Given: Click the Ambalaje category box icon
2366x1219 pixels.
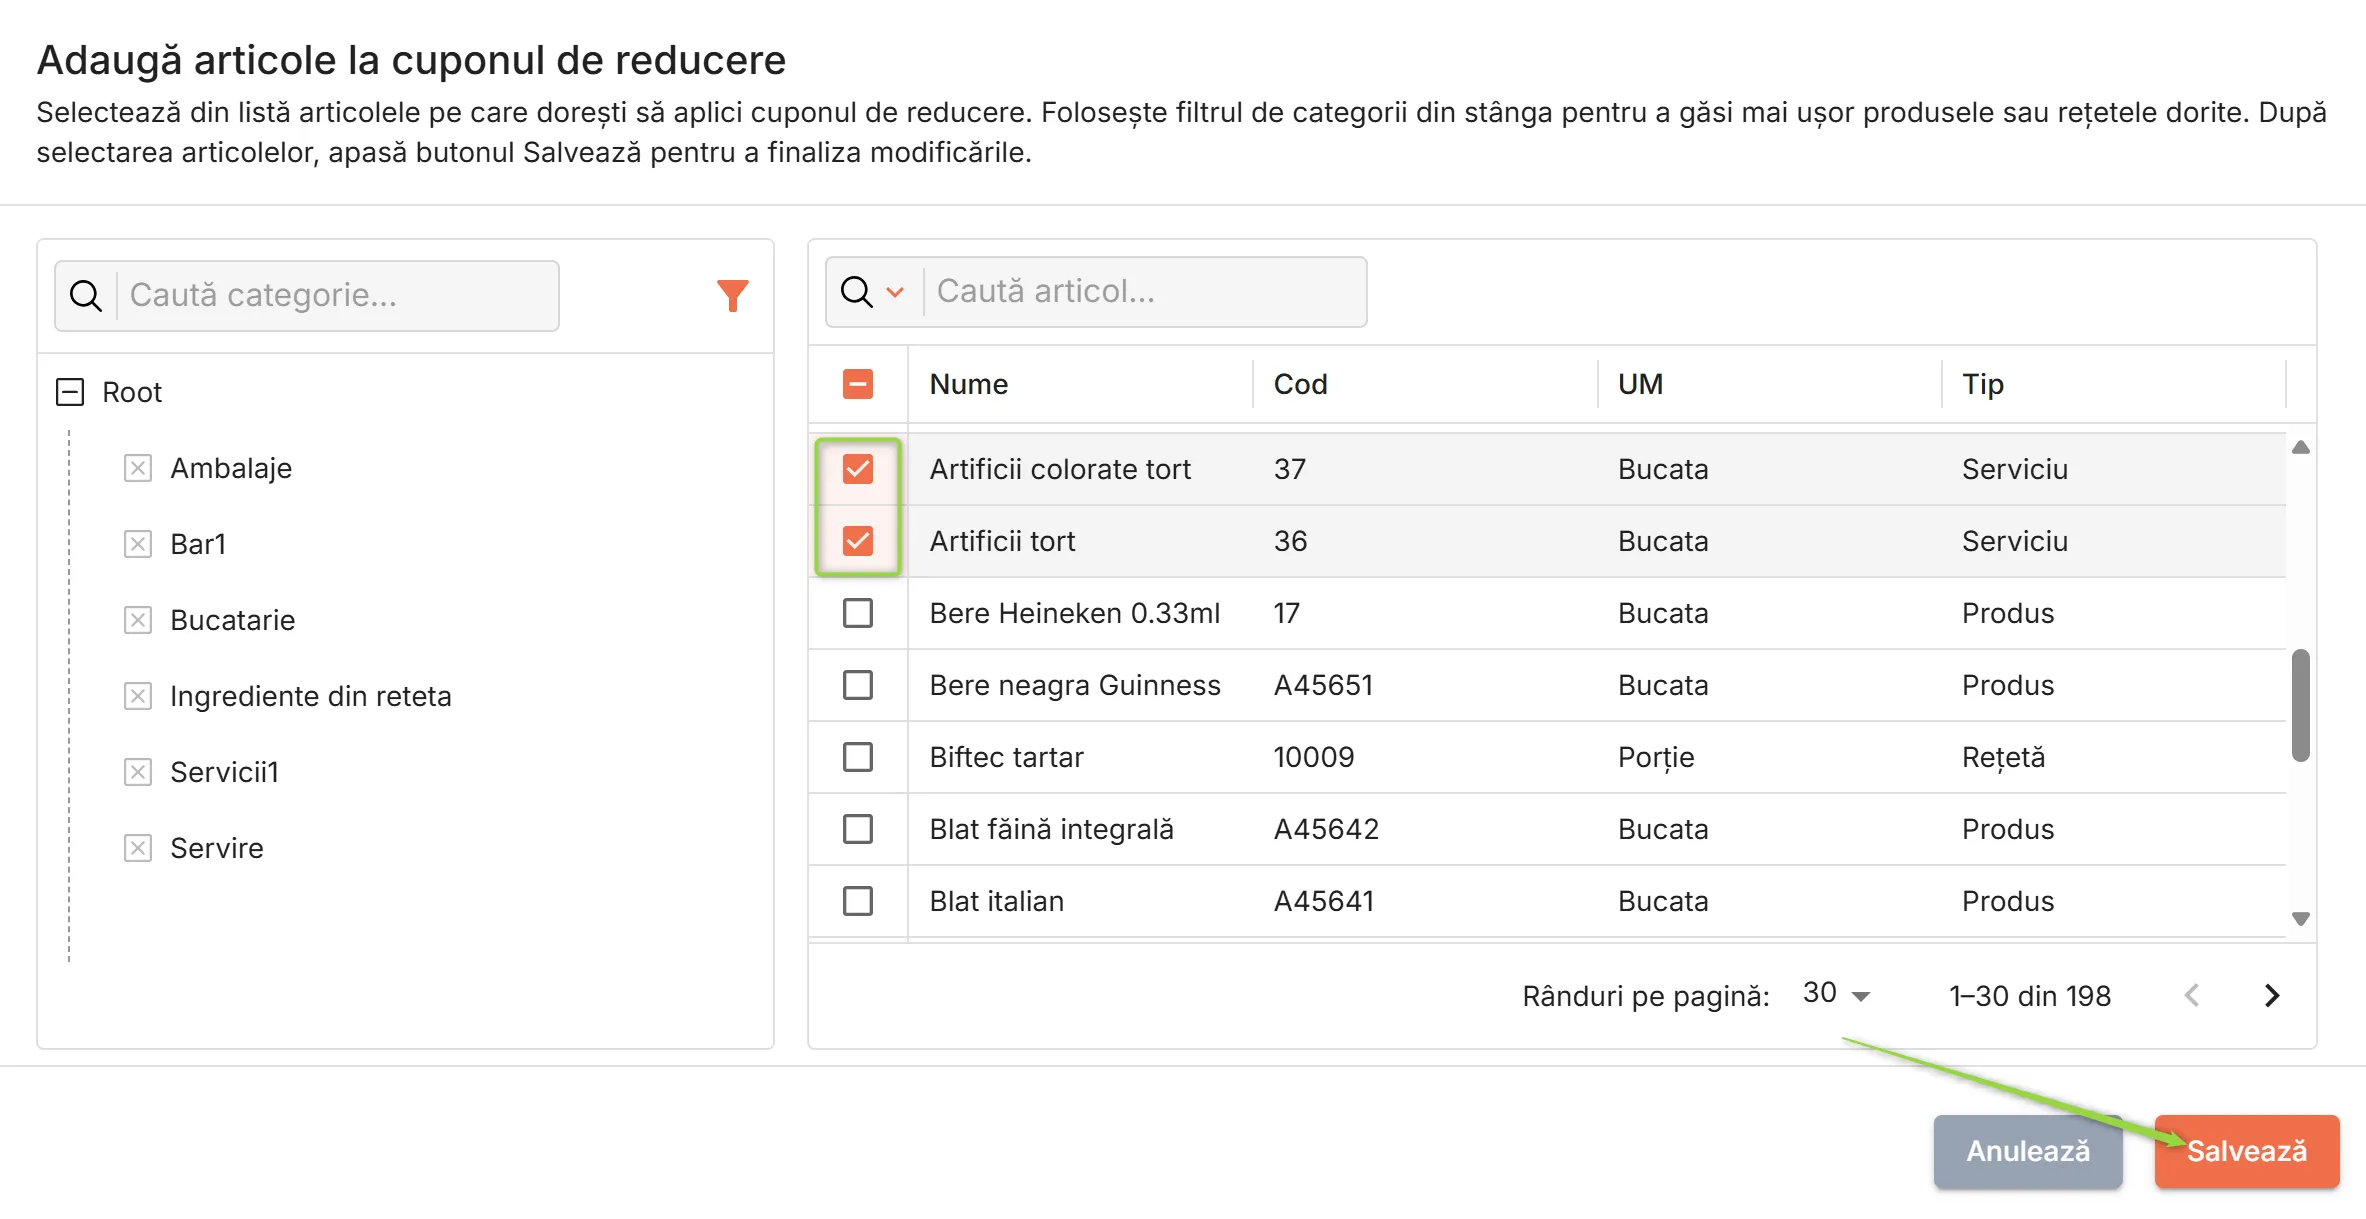Looking at the screenshot, I should (x=138, y=468).
